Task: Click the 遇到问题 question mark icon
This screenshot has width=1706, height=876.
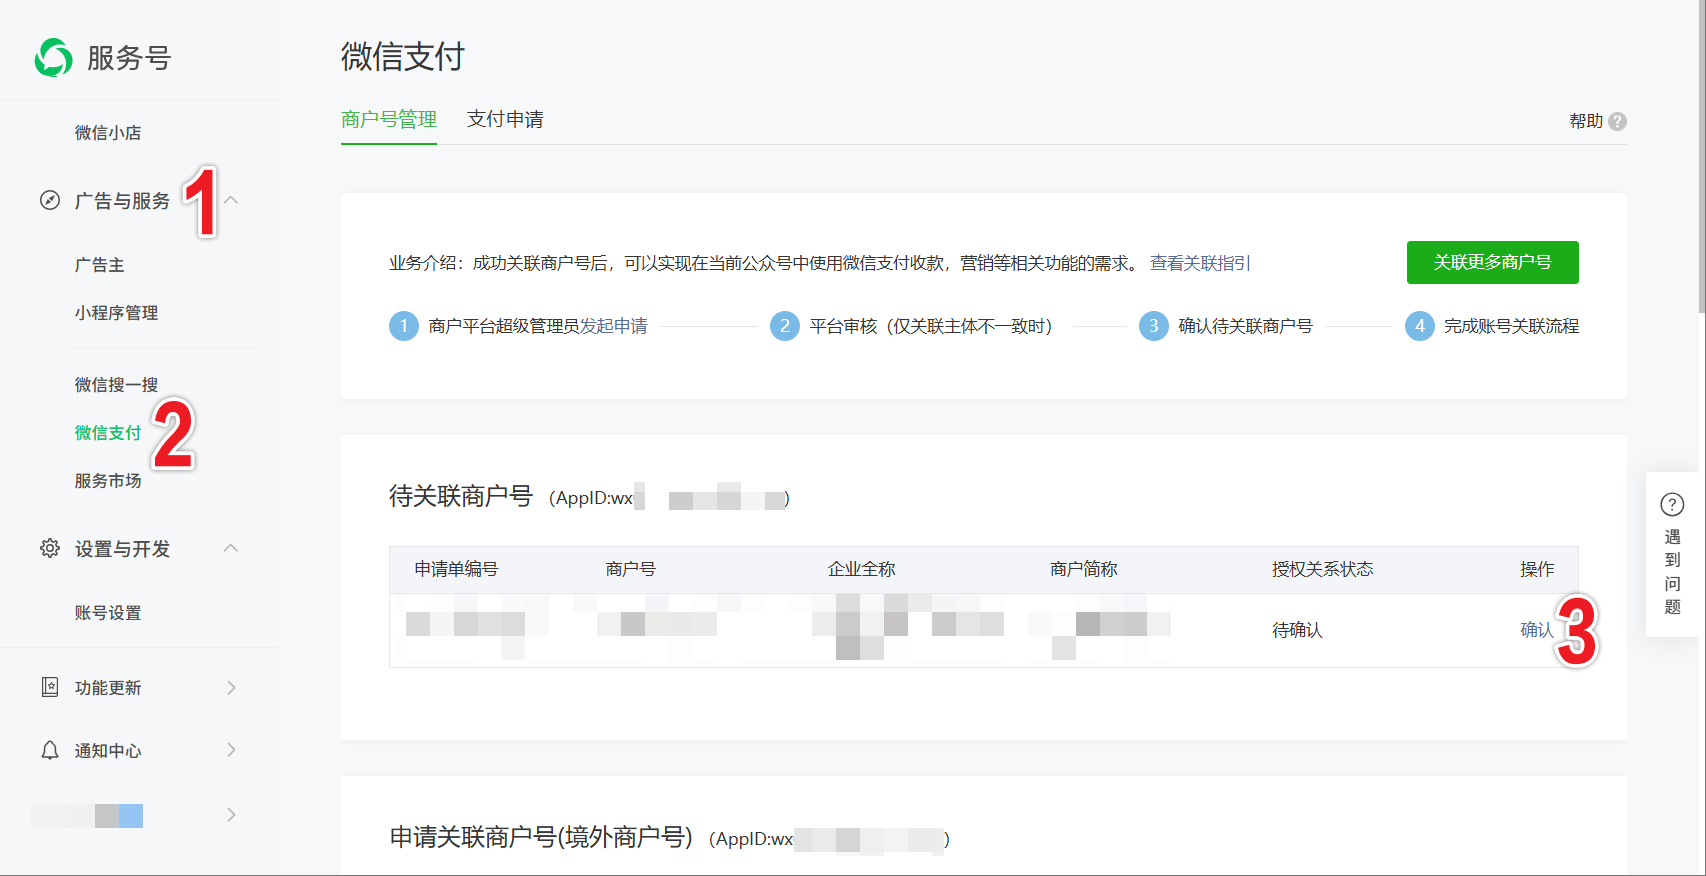Action: click(x=1672, y=504)
